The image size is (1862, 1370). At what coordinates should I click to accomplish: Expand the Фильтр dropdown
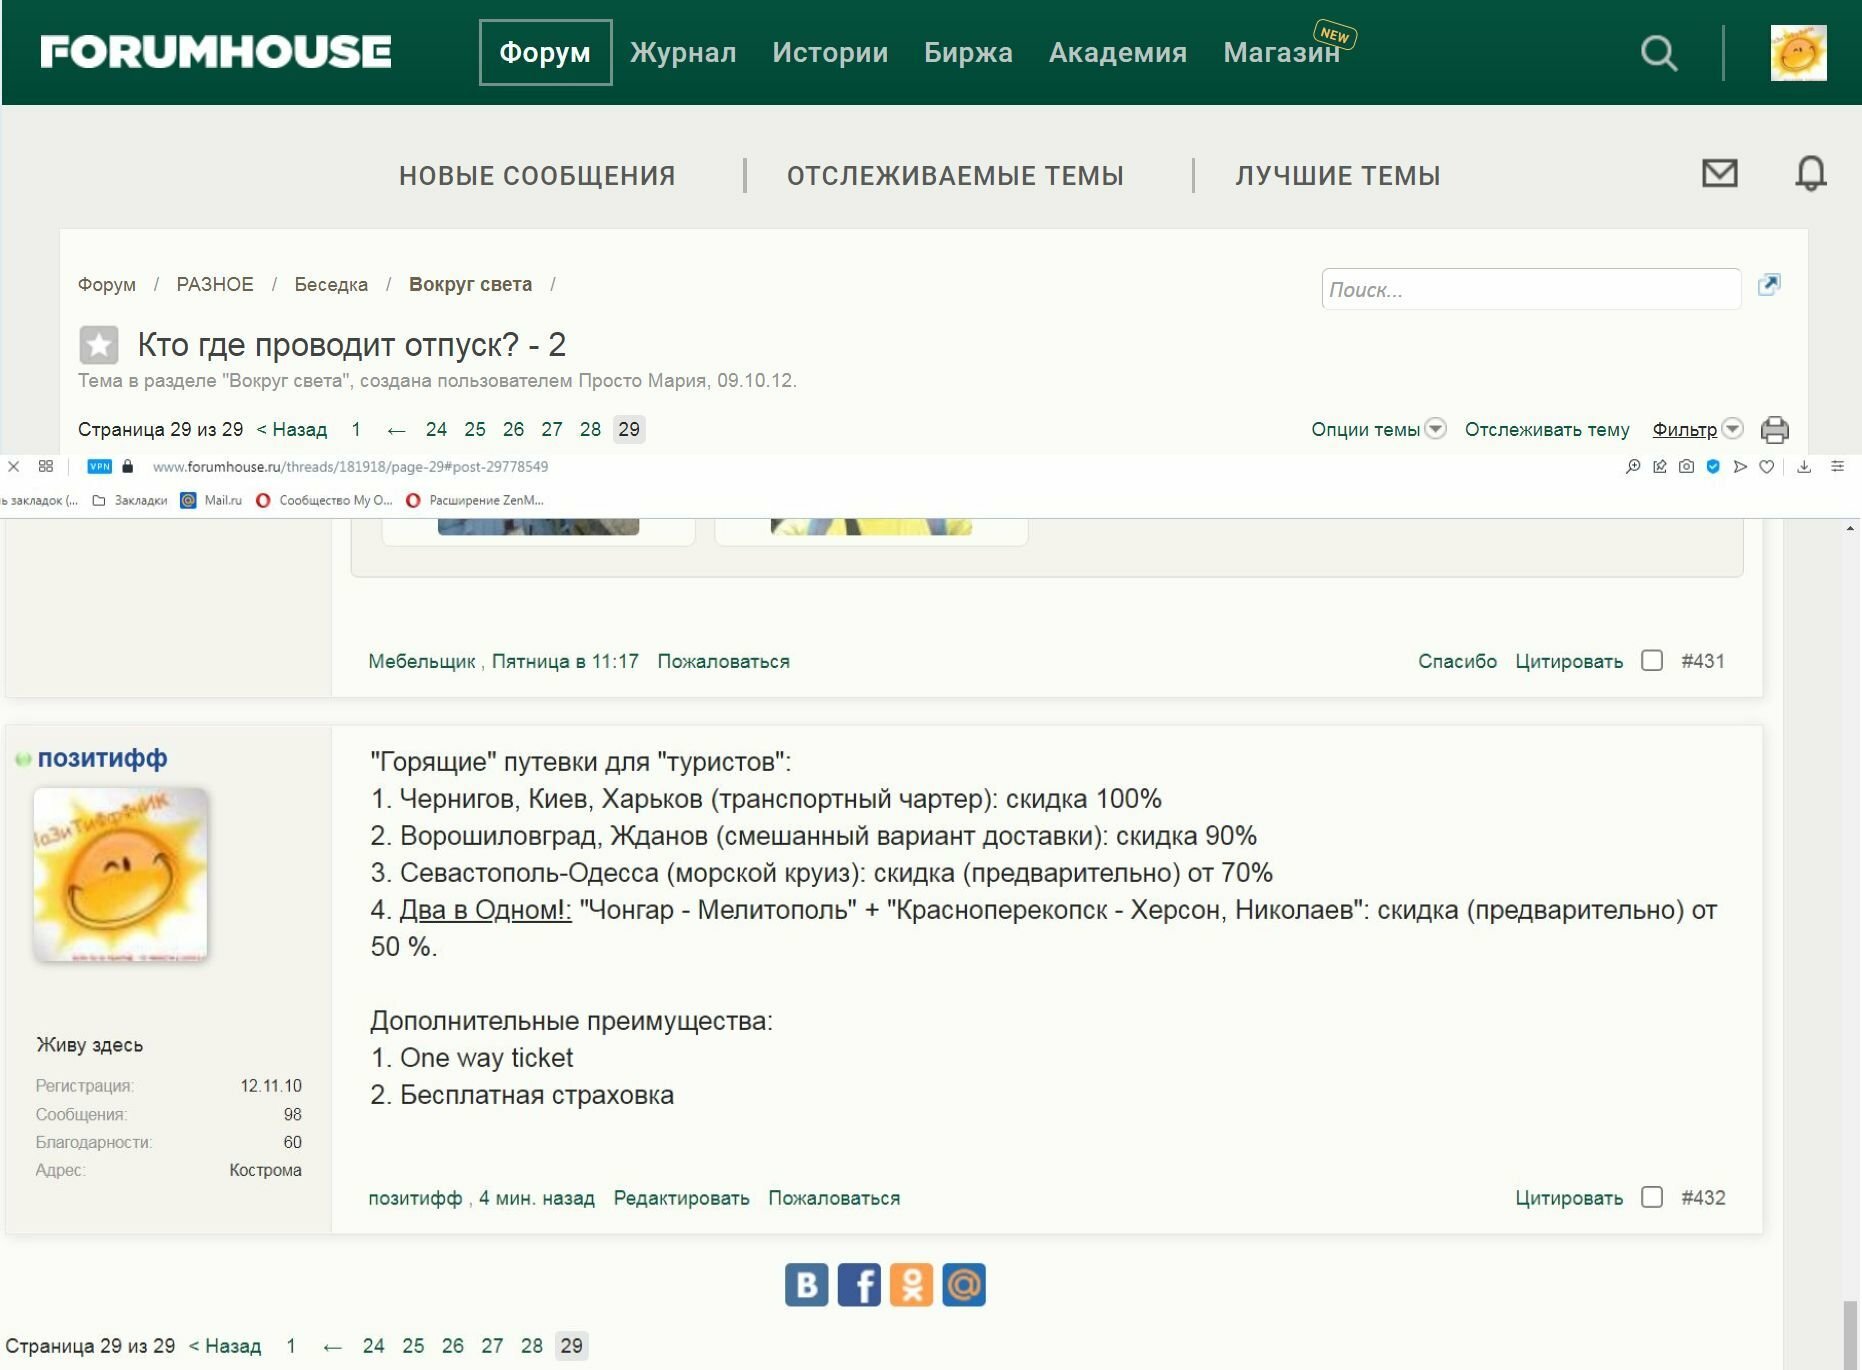(x=1697, y=429)
